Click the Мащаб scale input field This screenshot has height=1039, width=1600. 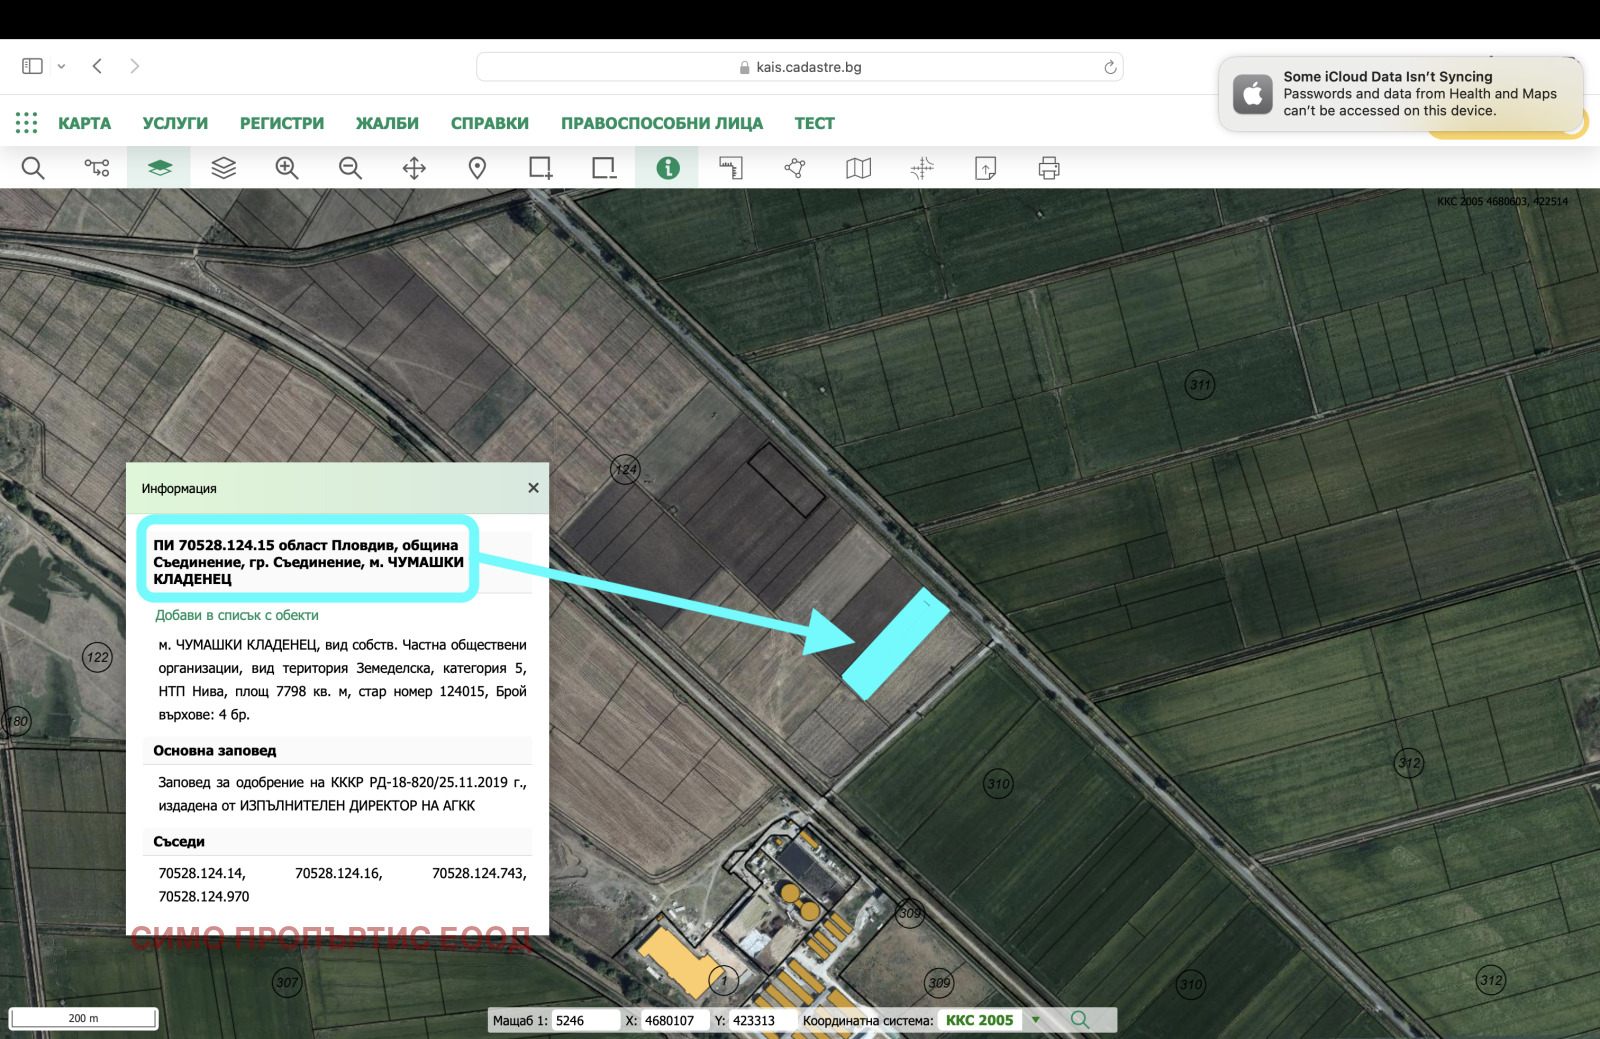[x=585, y=1020]
